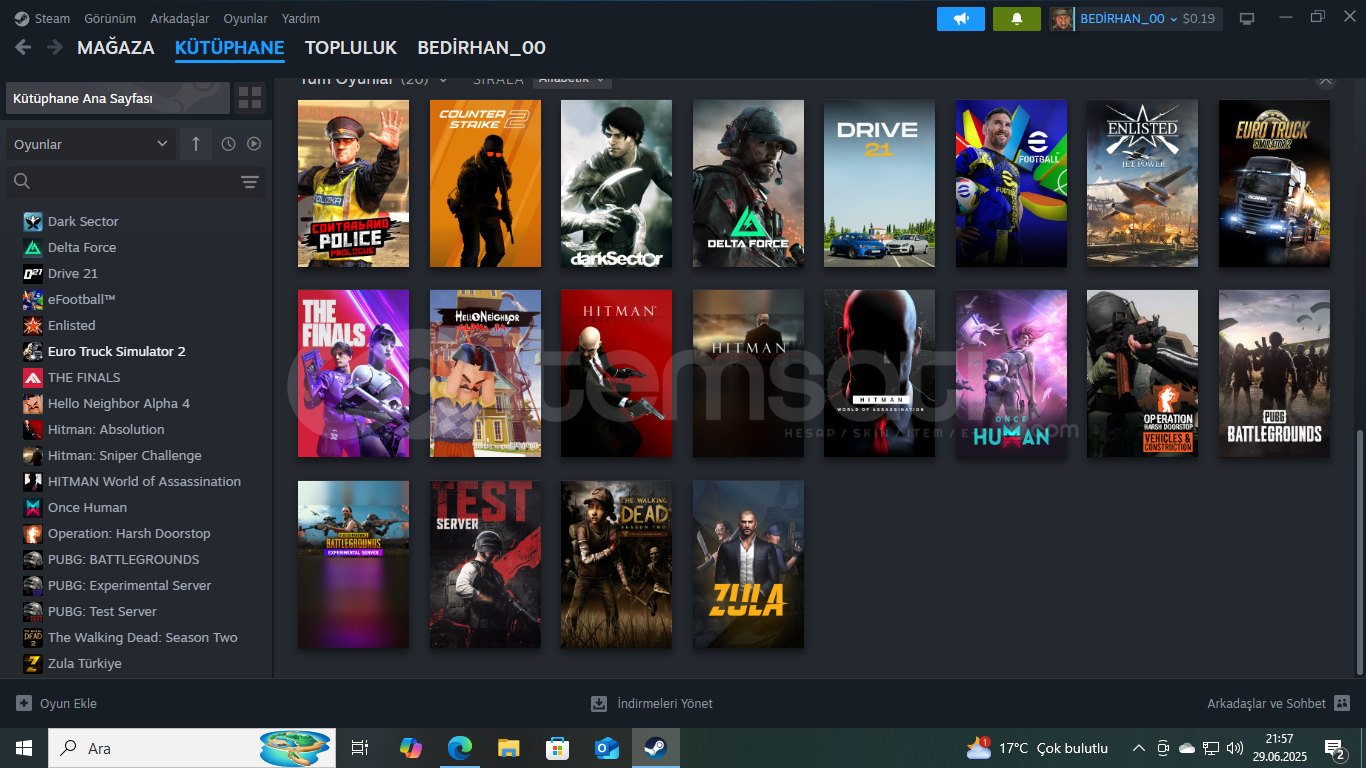Viewport: 1366px width, 768px height.
Task: Open Microsoft Edge from taskbar
Action: coord(459,748)
